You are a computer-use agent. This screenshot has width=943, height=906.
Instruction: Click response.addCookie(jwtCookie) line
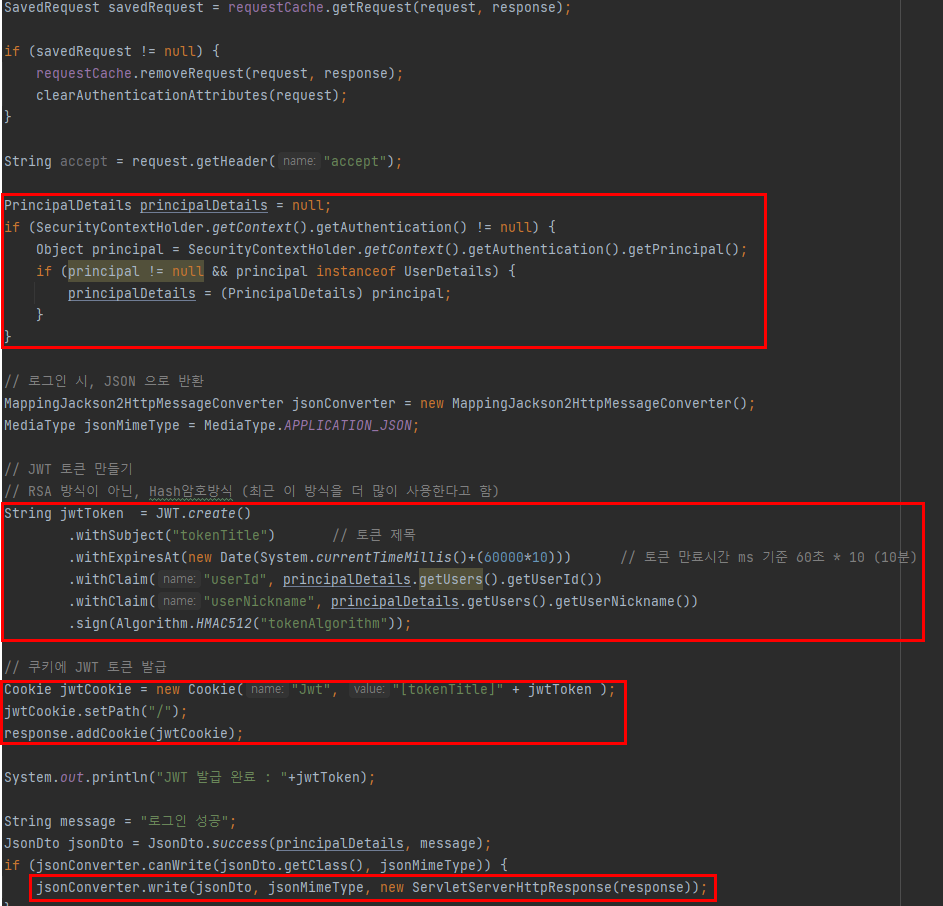(x=123, y=733)
